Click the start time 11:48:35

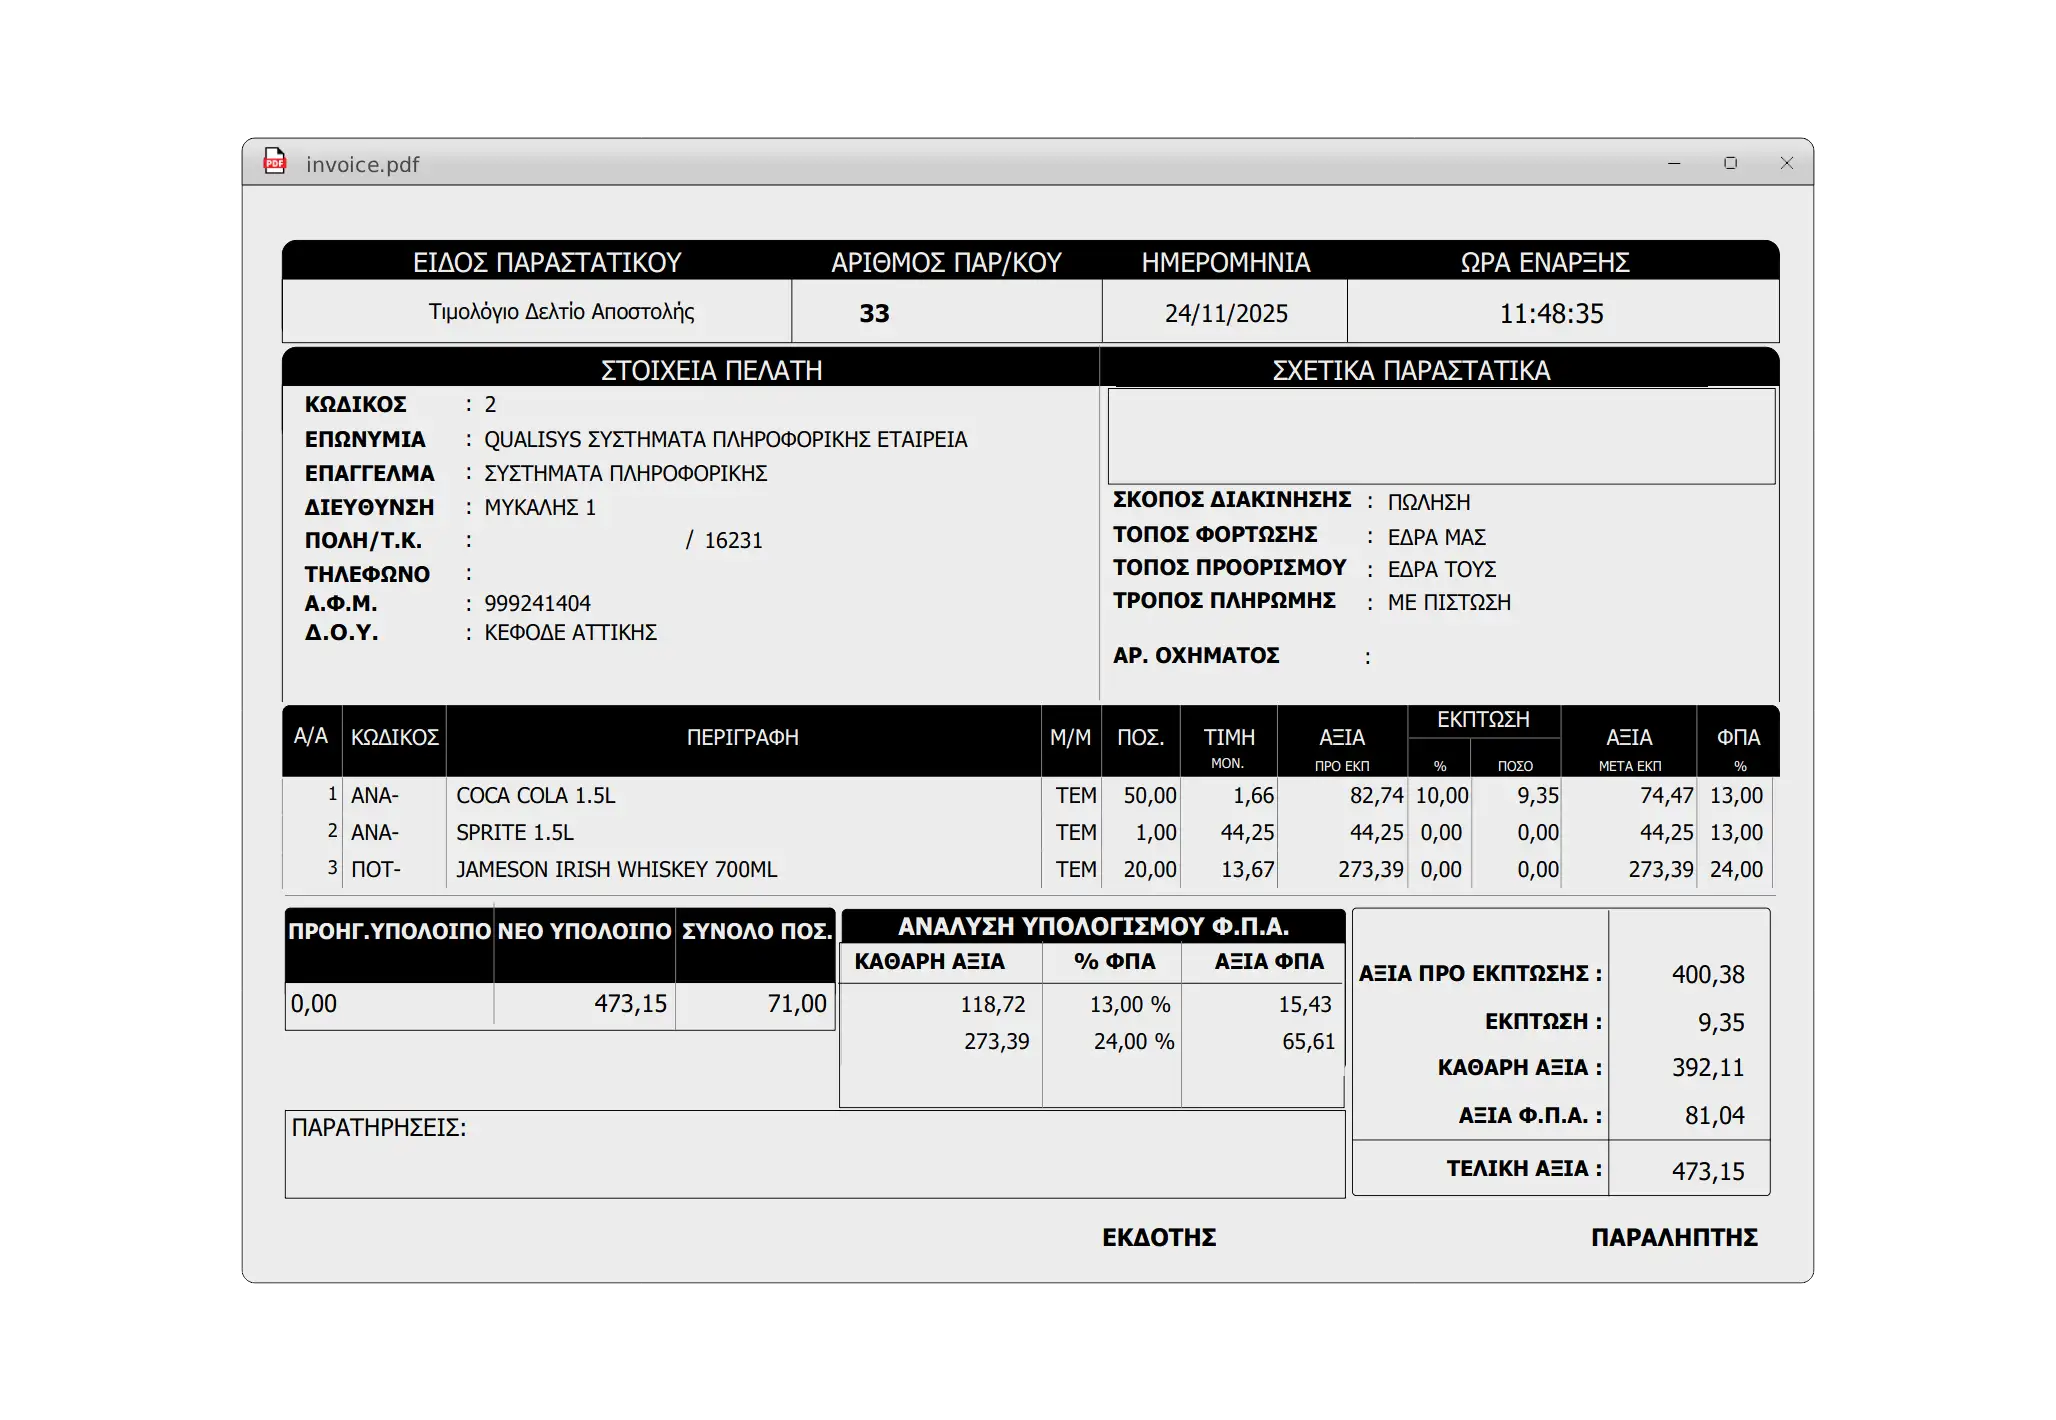click(1551, 314)
